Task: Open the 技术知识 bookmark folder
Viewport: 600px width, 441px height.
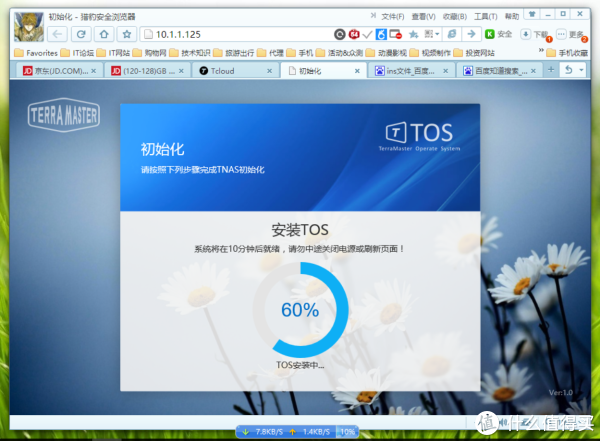Action: tap(190, 53)
